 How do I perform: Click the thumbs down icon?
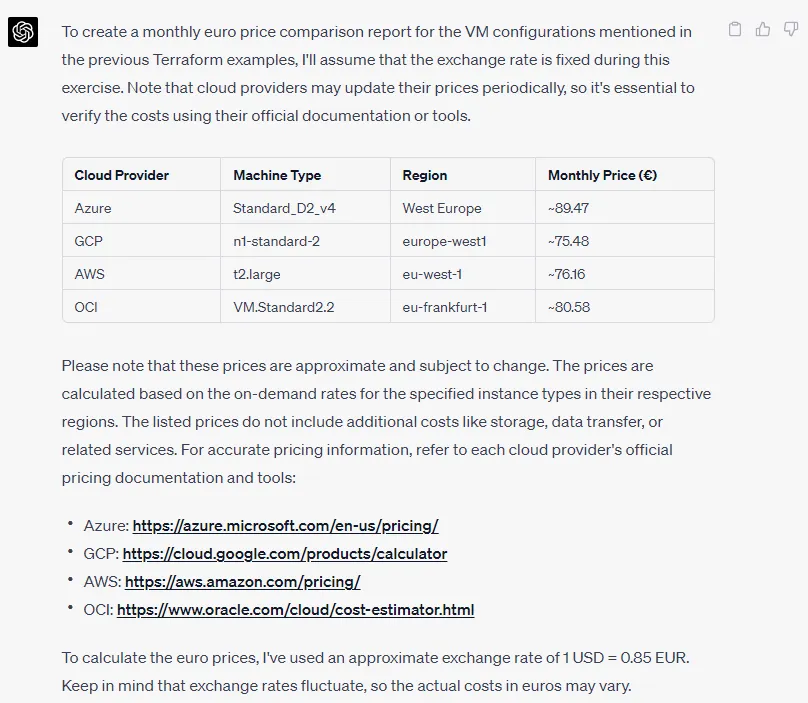click(790, 29)
